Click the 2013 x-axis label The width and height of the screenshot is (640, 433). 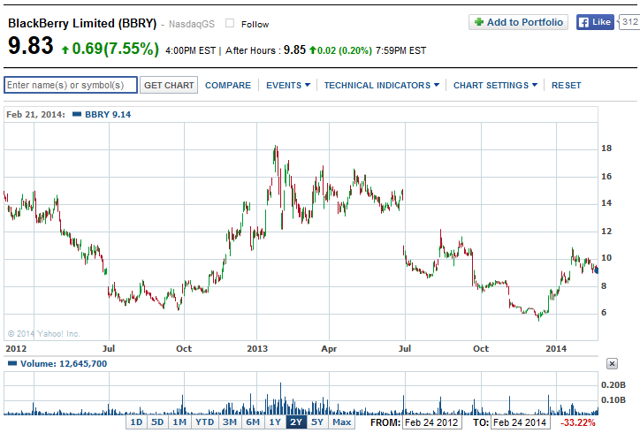click(257, 349)
